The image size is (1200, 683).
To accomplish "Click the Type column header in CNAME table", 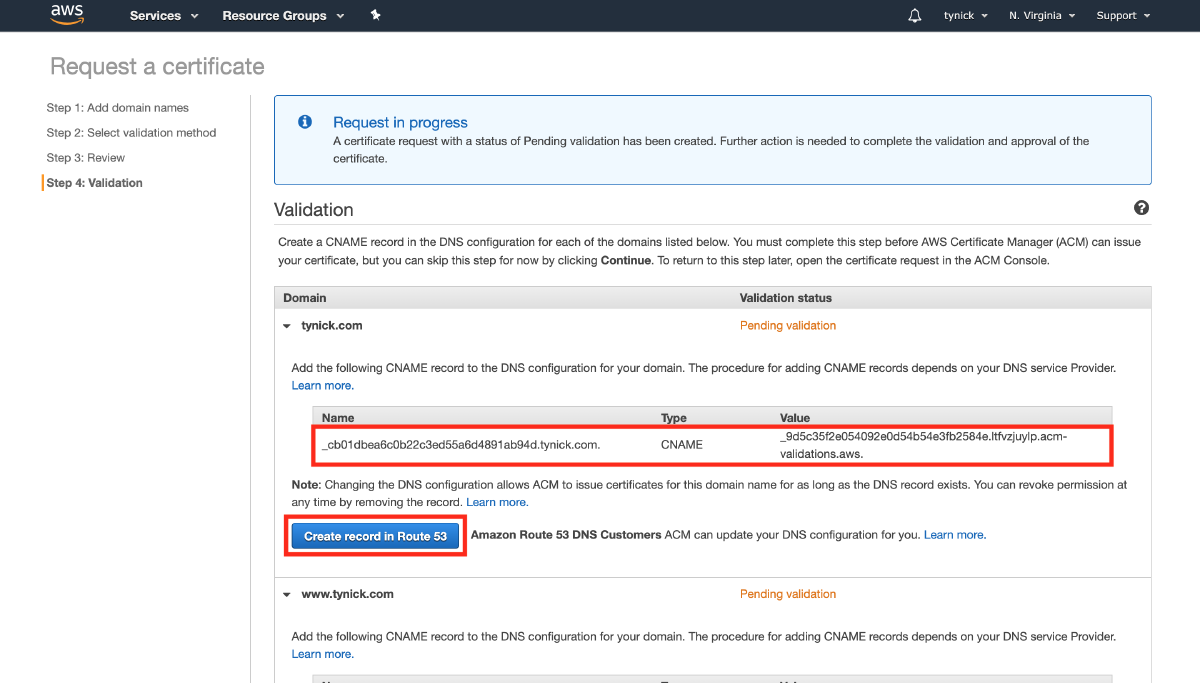I will tap(674, 418).
